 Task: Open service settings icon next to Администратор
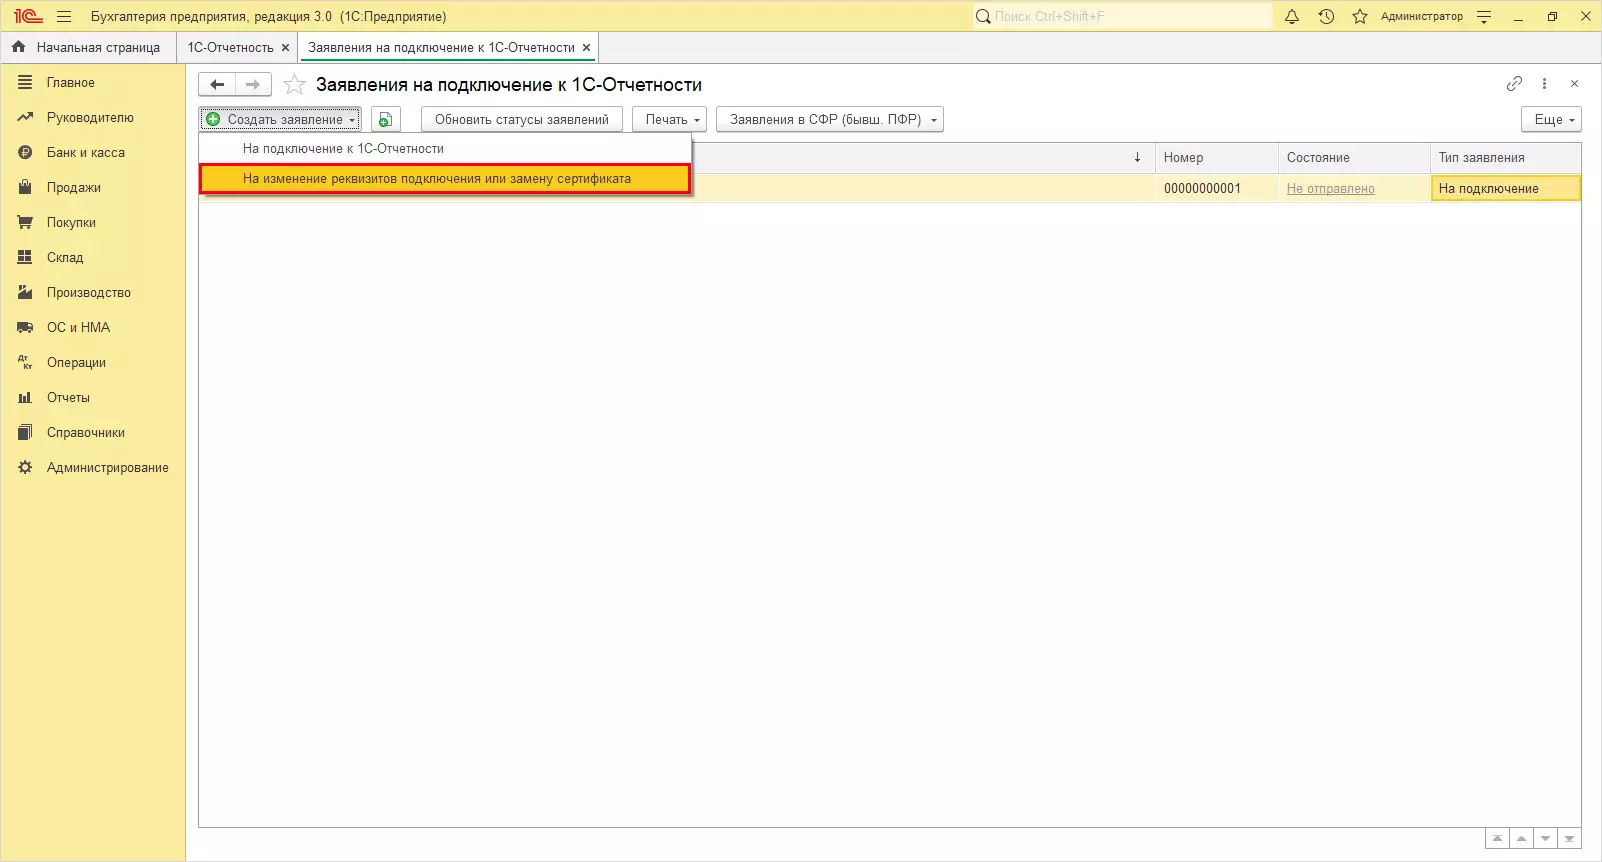1484,16
